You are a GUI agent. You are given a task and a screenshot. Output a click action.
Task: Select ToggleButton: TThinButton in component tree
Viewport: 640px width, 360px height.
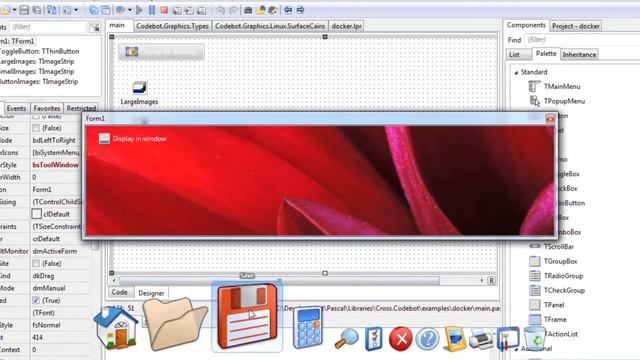(40, 51)
